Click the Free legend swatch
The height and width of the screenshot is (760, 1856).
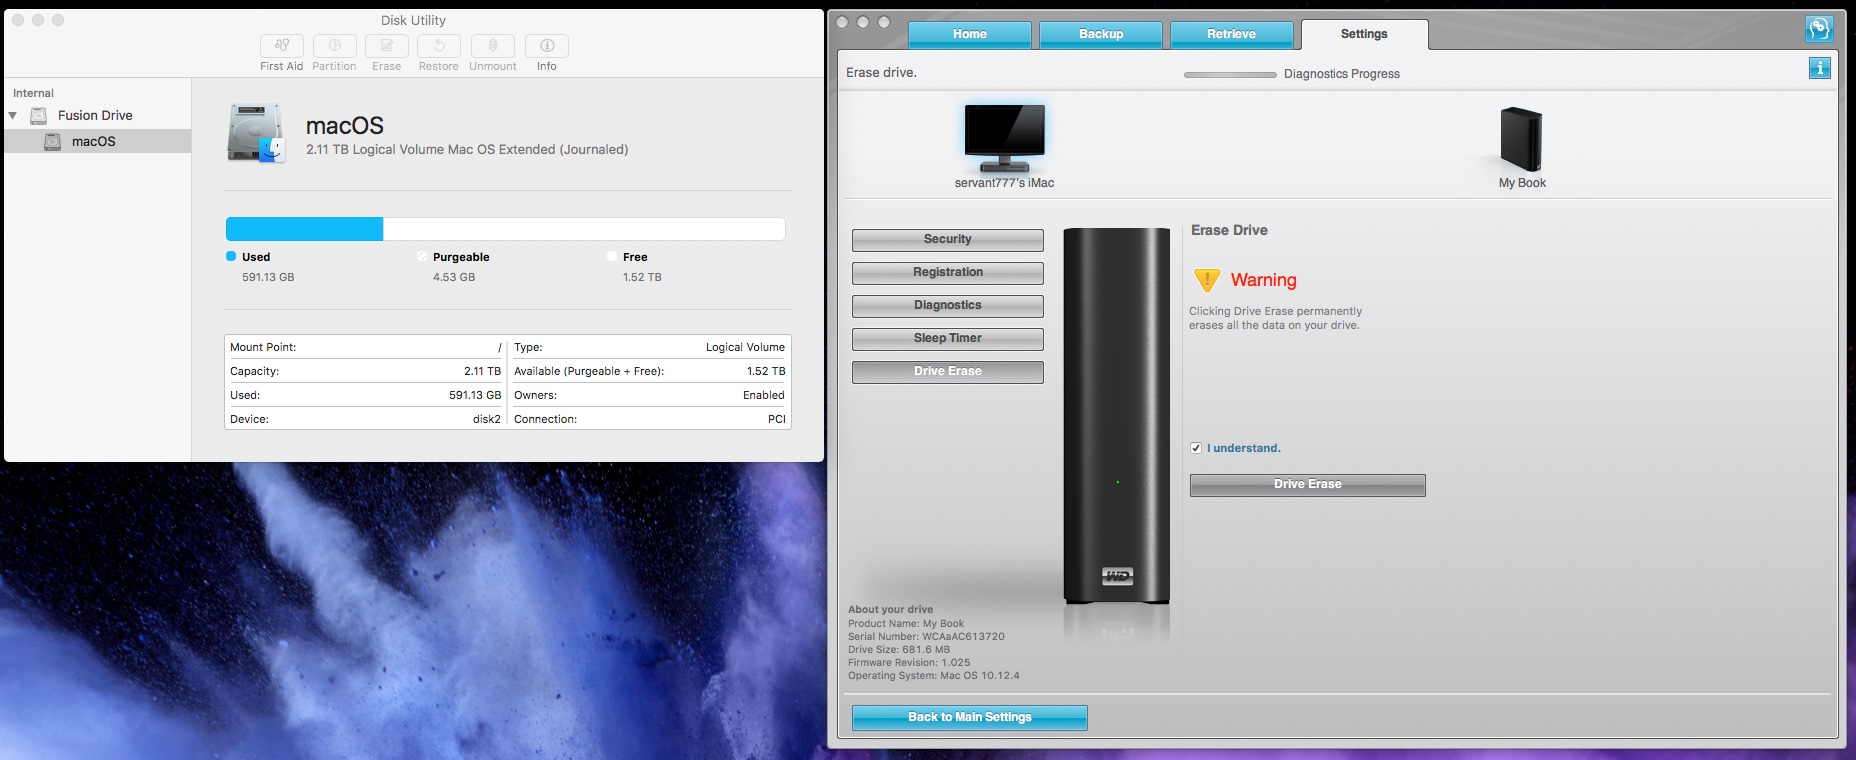pyautogui.click(x=612, y=256)
